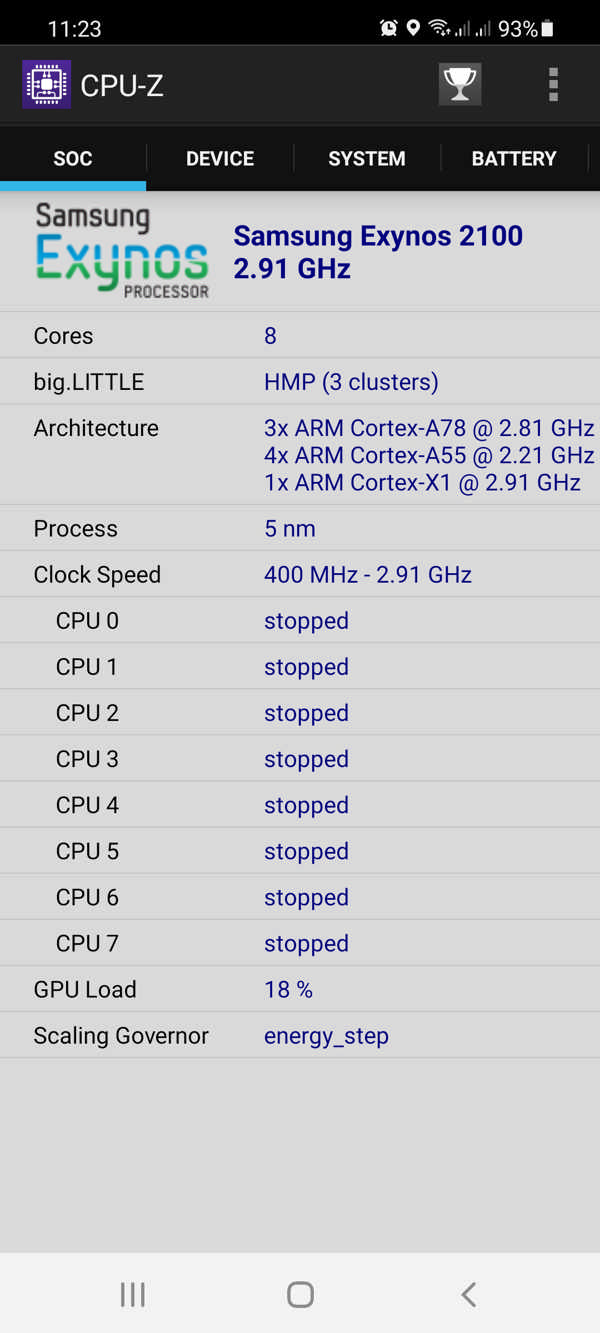
Task: Click the CPU-Z chip logo icon
Action: [46, 85]
